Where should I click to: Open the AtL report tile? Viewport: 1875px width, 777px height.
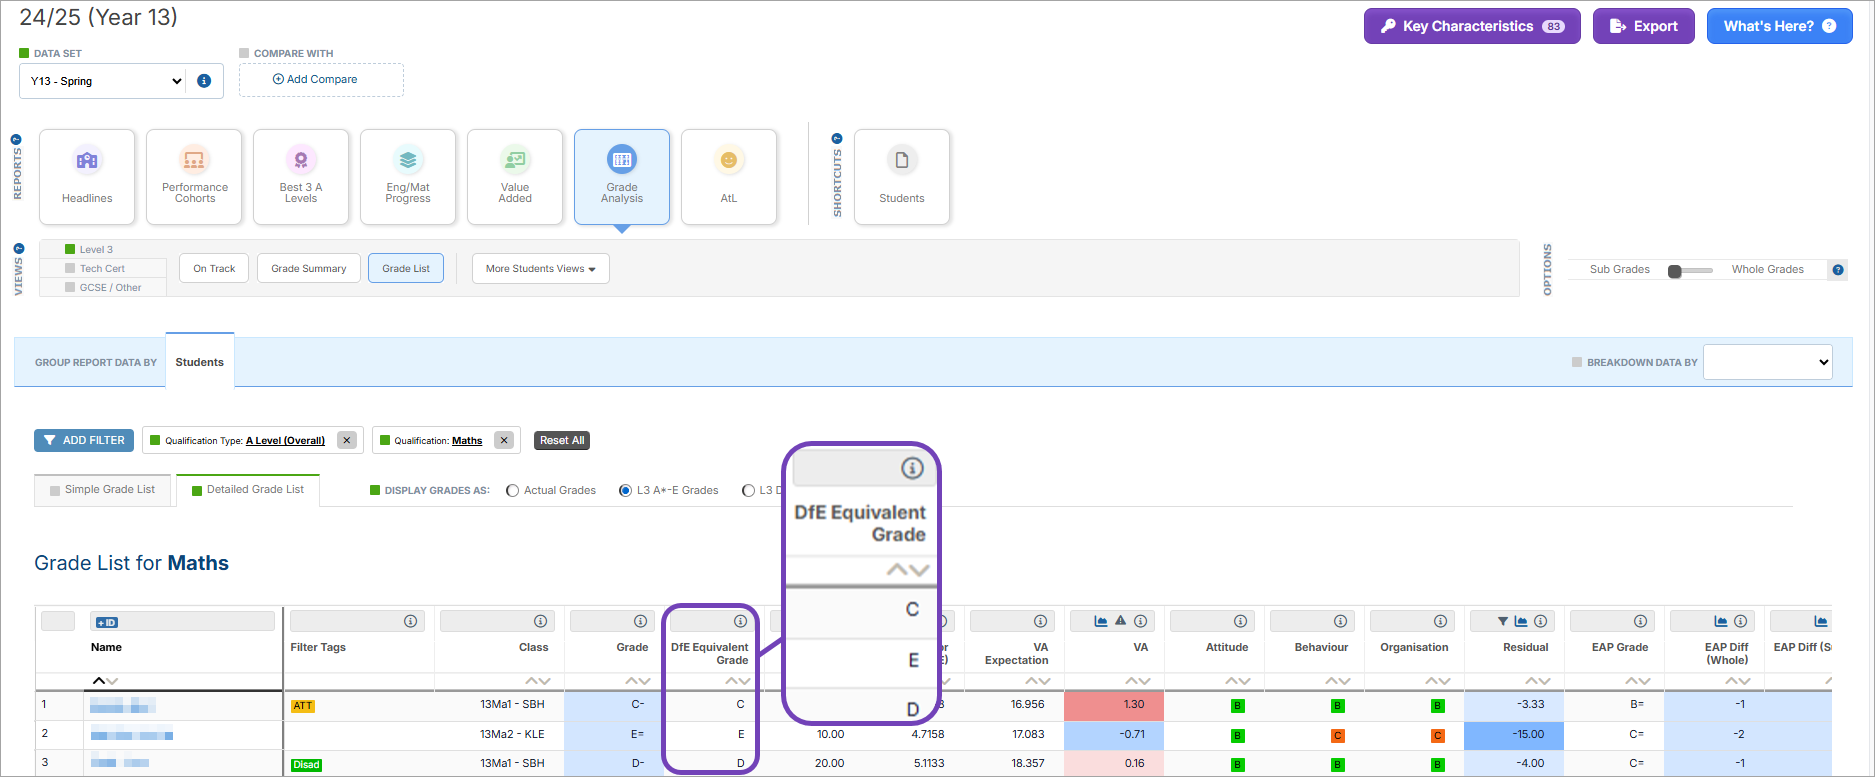click(728, 176)
